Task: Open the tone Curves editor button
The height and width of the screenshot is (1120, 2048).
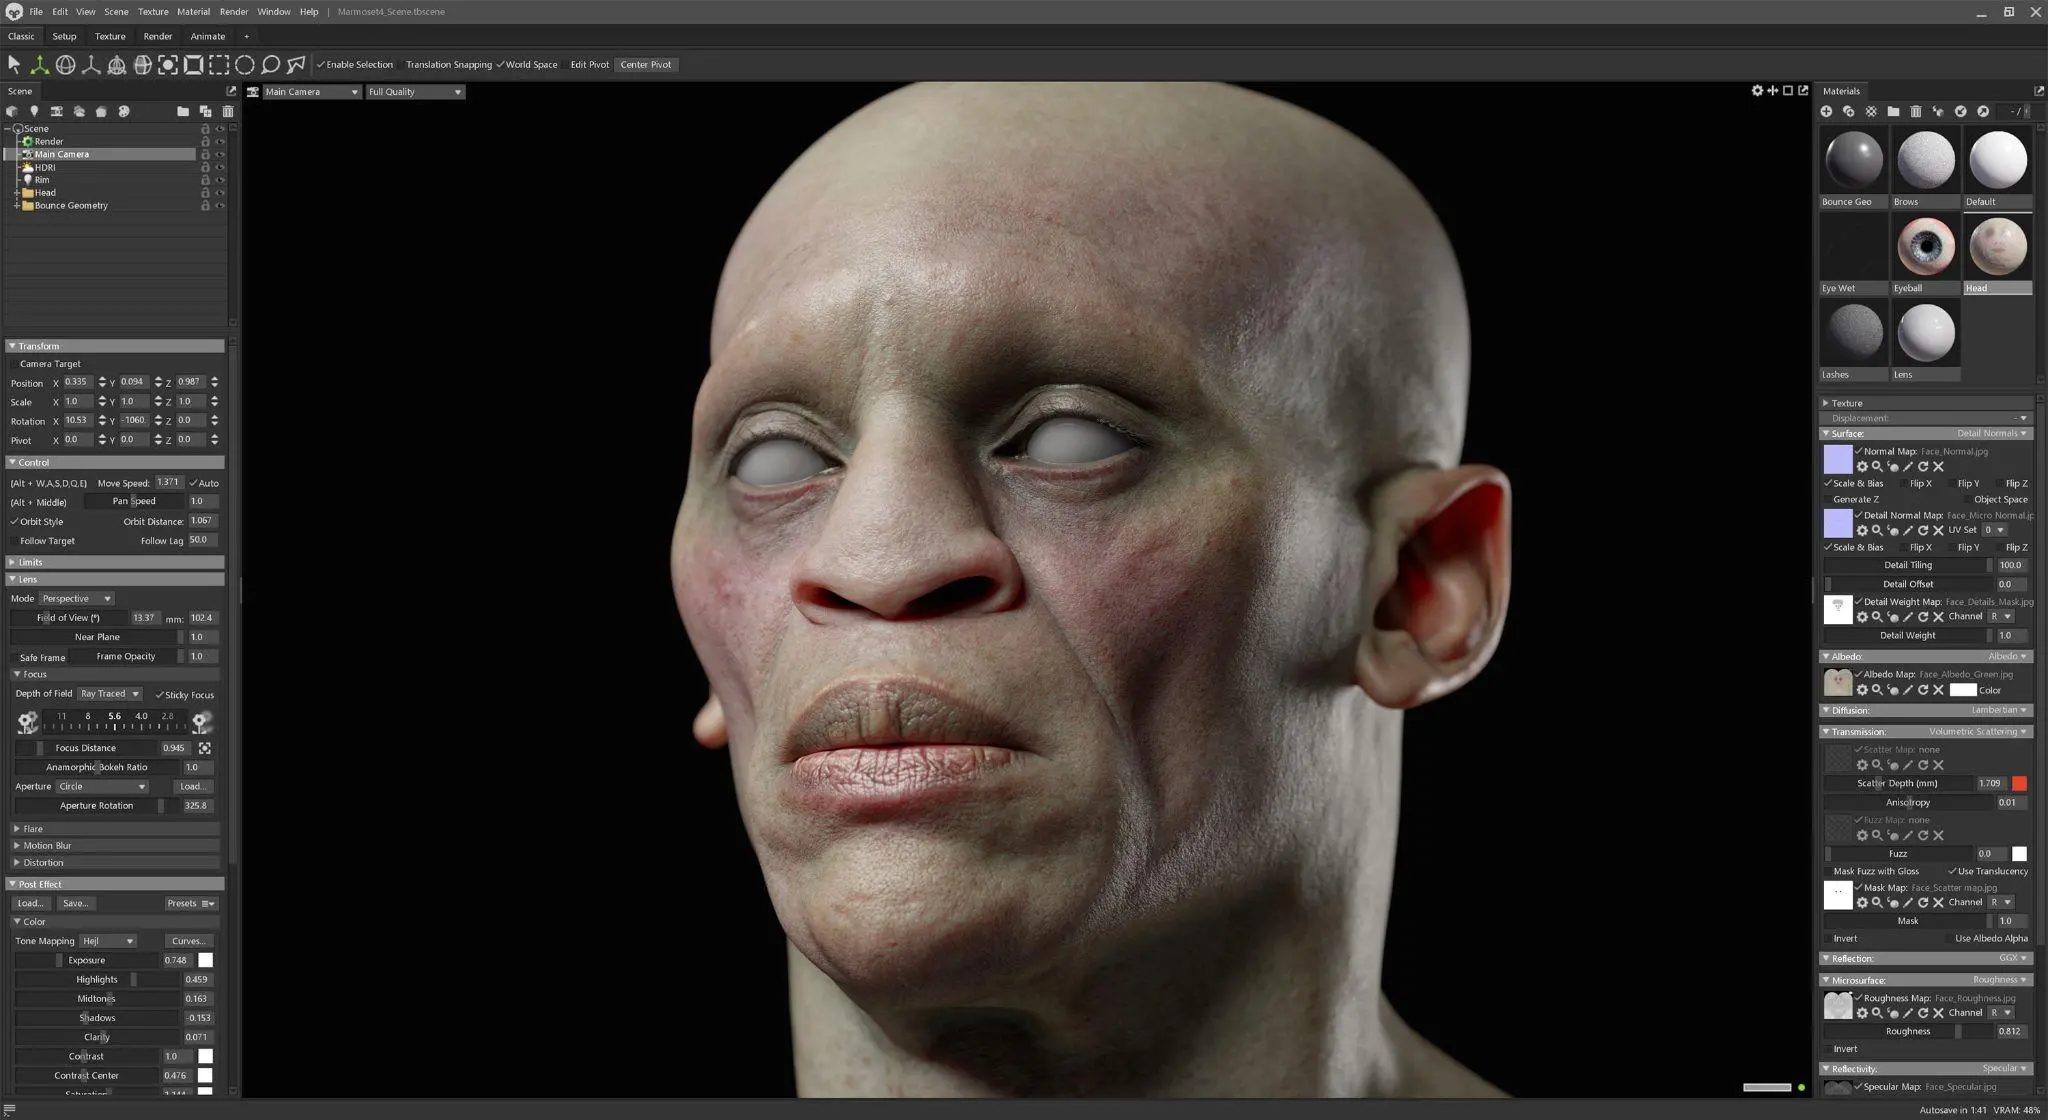Action: tap(188, 941)
